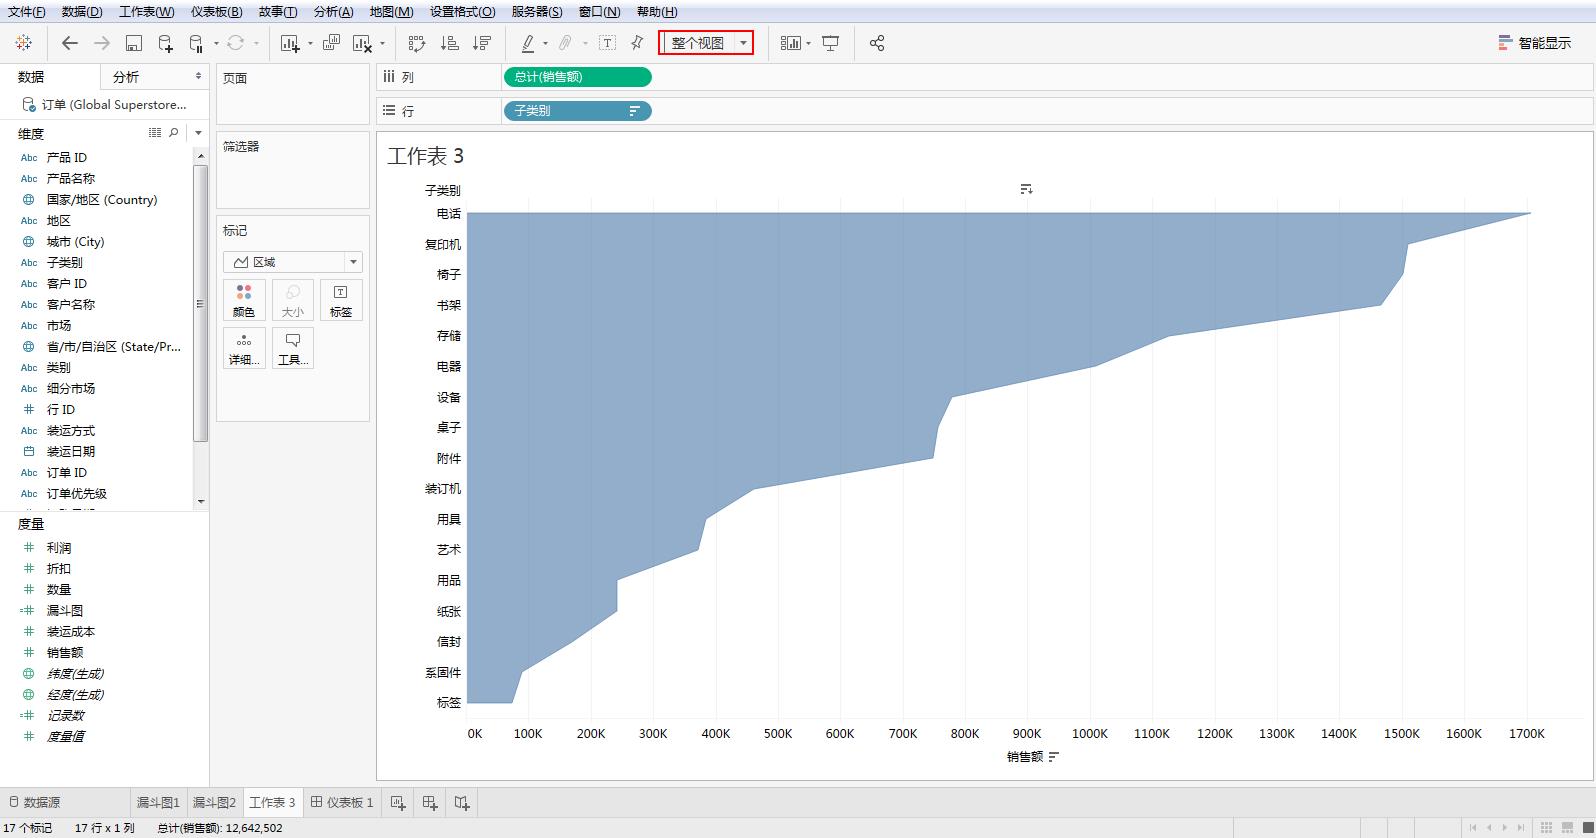Image resolution: width=1596 pixels, height=838 pixels.
Task: Swap rows and columns icon
Action: click(417, 43)
